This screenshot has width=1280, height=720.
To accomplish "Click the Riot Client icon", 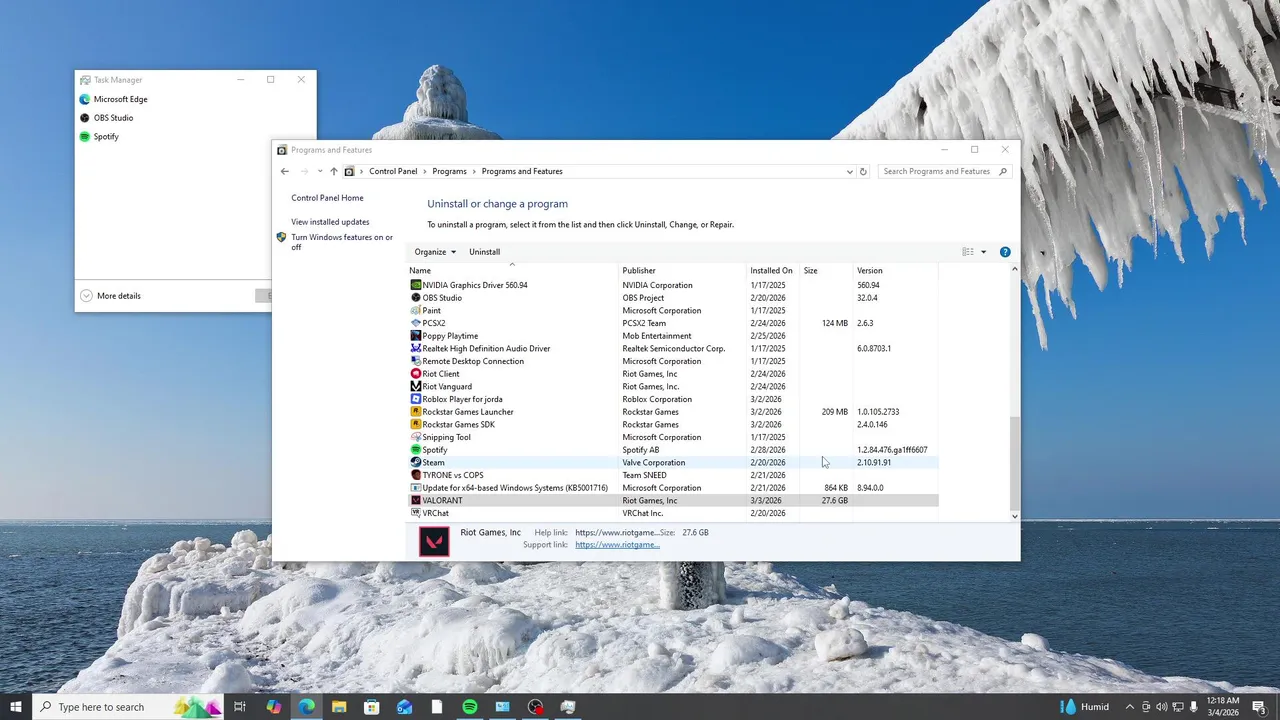I will (416, 374).
